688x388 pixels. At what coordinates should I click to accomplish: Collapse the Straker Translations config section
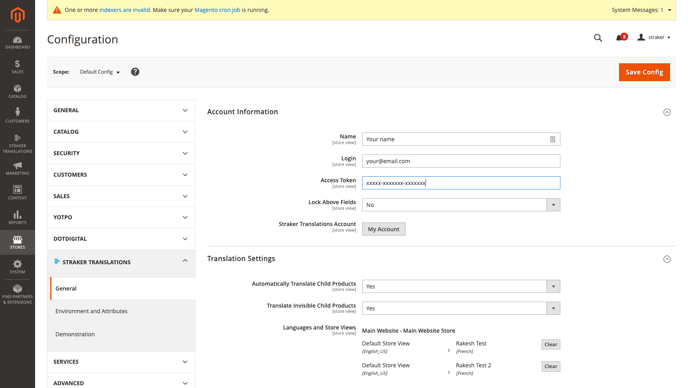[121, 262]
